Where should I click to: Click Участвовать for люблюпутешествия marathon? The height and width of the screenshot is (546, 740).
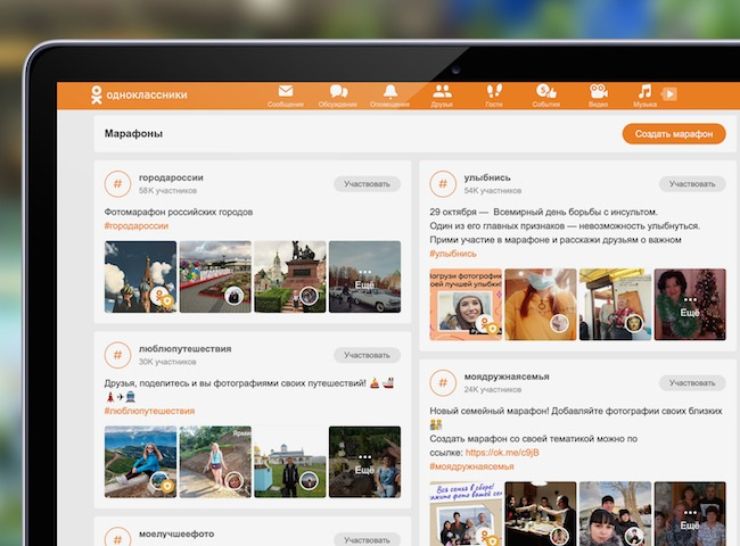pyautogui.click(x=367, y=355)
